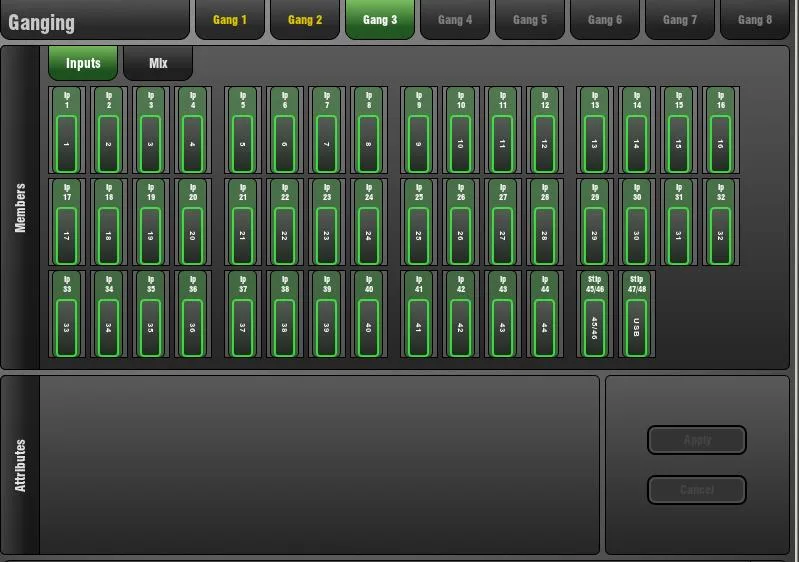Select input channel Ip 12
This screenshot has height=562, width=799.
(x=545, y=130)
